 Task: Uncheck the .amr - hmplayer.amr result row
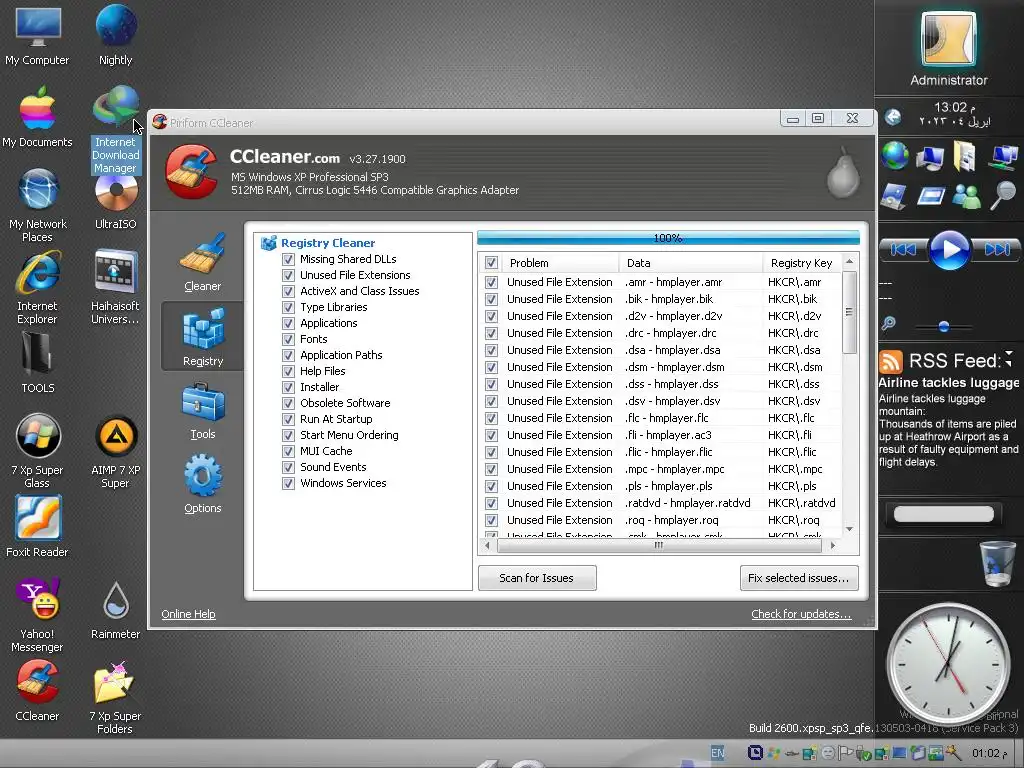pyautogui.click(x=491, y=282)
